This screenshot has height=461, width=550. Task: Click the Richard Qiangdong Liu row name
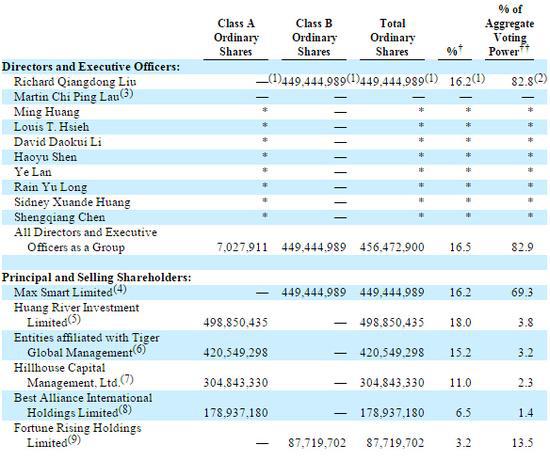pyautogui.click(x=75, y=82)
